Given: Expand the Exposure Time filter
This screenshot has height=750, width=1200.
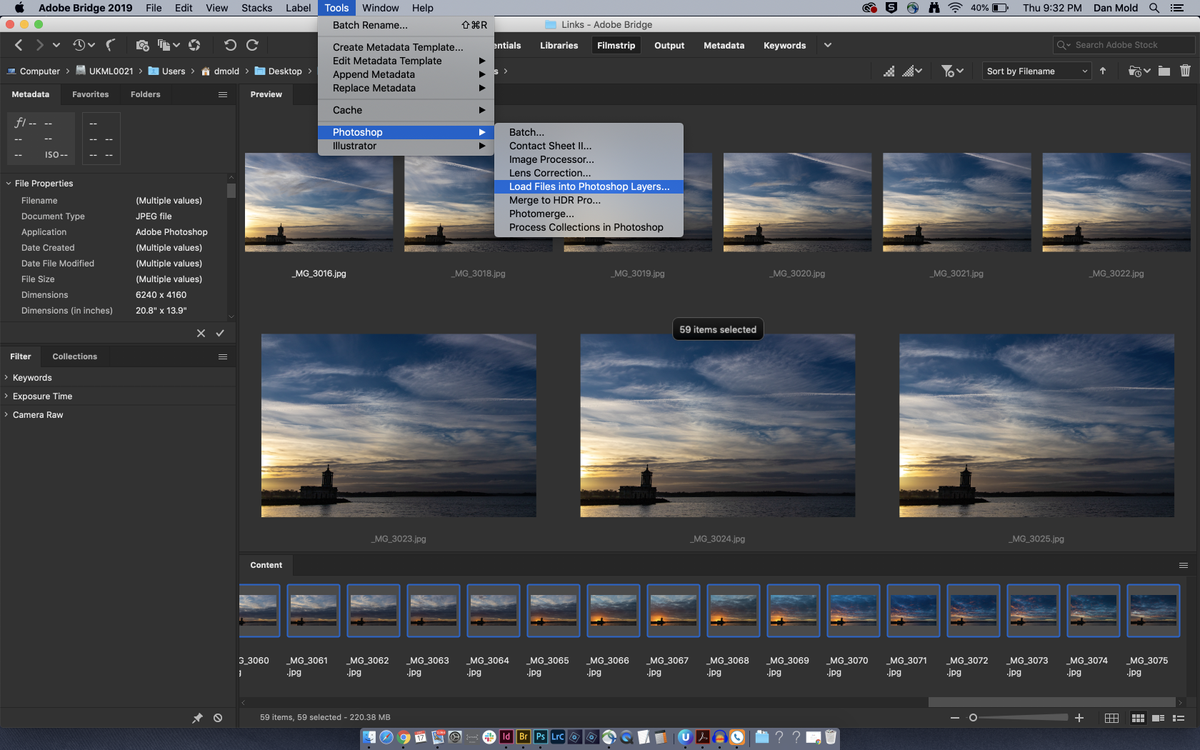Looking at the screenshot, I should (x=40, y=396).
